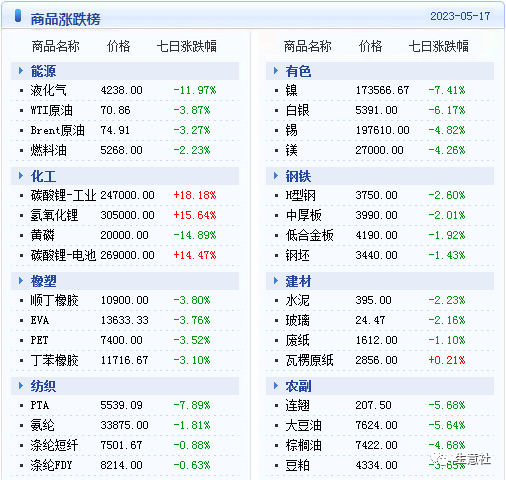Select the 瓦楞原纸 commodity name
The height and width of the screenshot is (480, 506).
(310, 360)
